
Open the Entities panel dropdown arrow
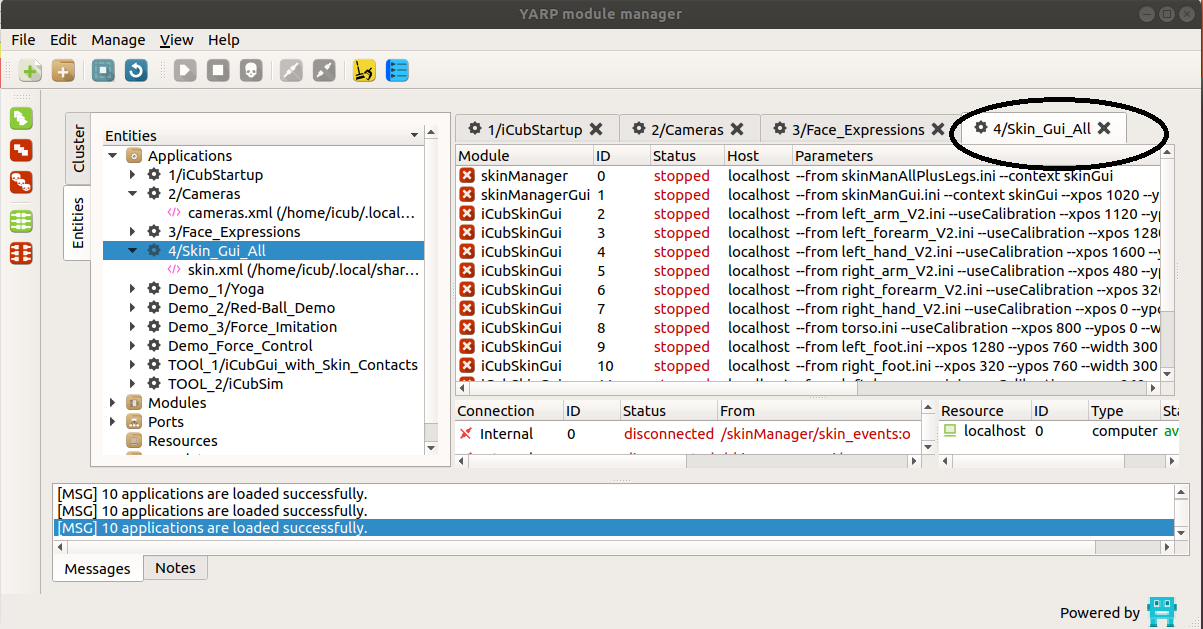click(x=415, y=136)
